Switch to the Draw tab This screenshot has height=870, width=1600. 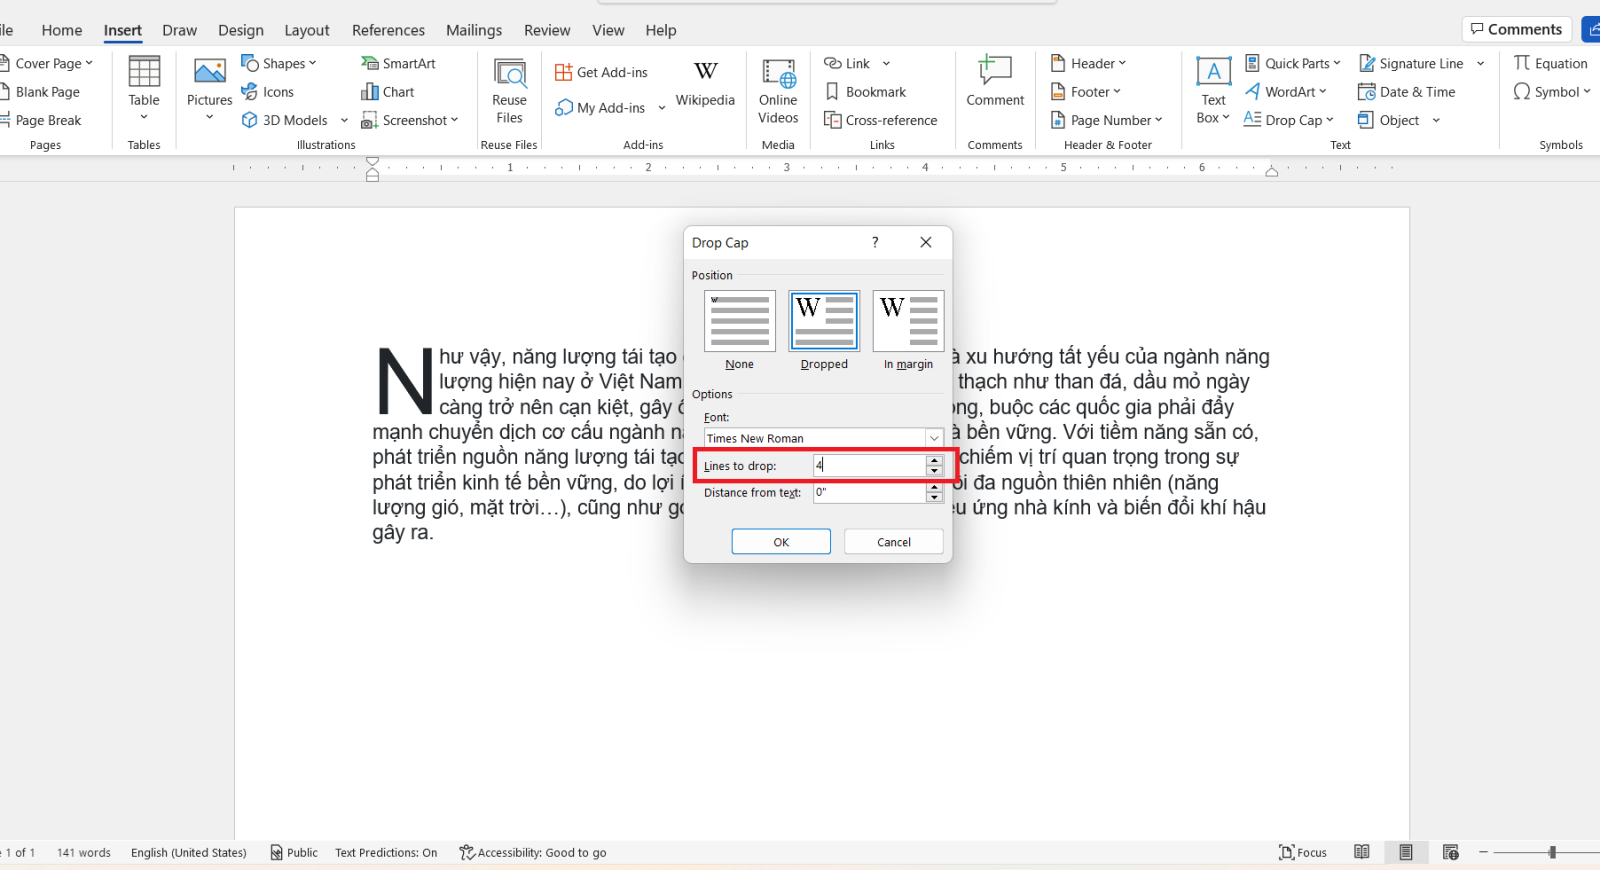pyautogui.click(x=180, y=30)
